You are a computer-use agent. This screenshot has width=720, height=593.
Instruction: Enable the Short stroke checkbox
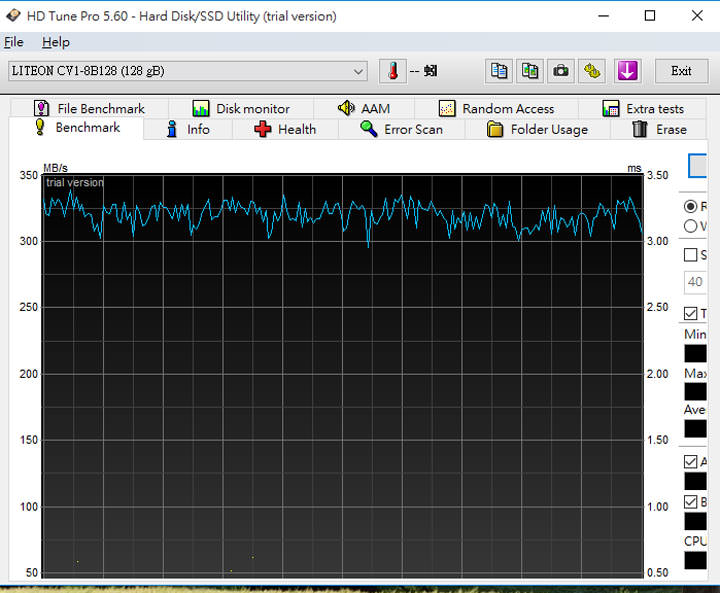coord(691,255)
